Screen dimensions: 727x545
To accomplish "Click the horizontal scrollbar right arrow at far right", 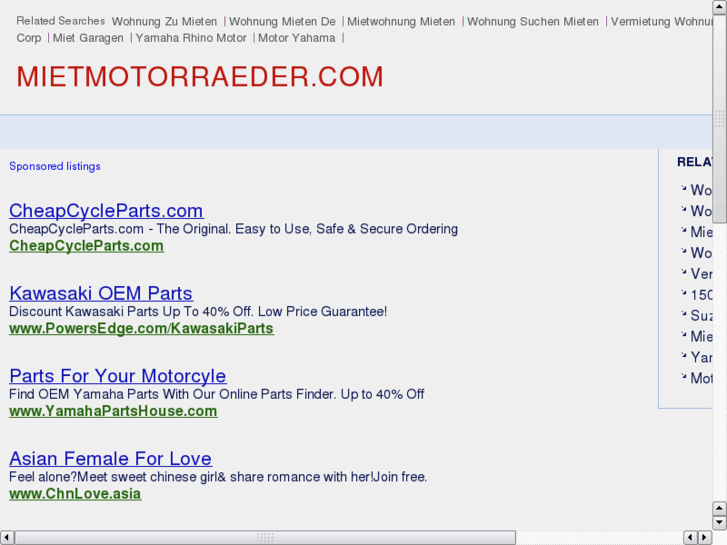I will click(x=705, y=538).
